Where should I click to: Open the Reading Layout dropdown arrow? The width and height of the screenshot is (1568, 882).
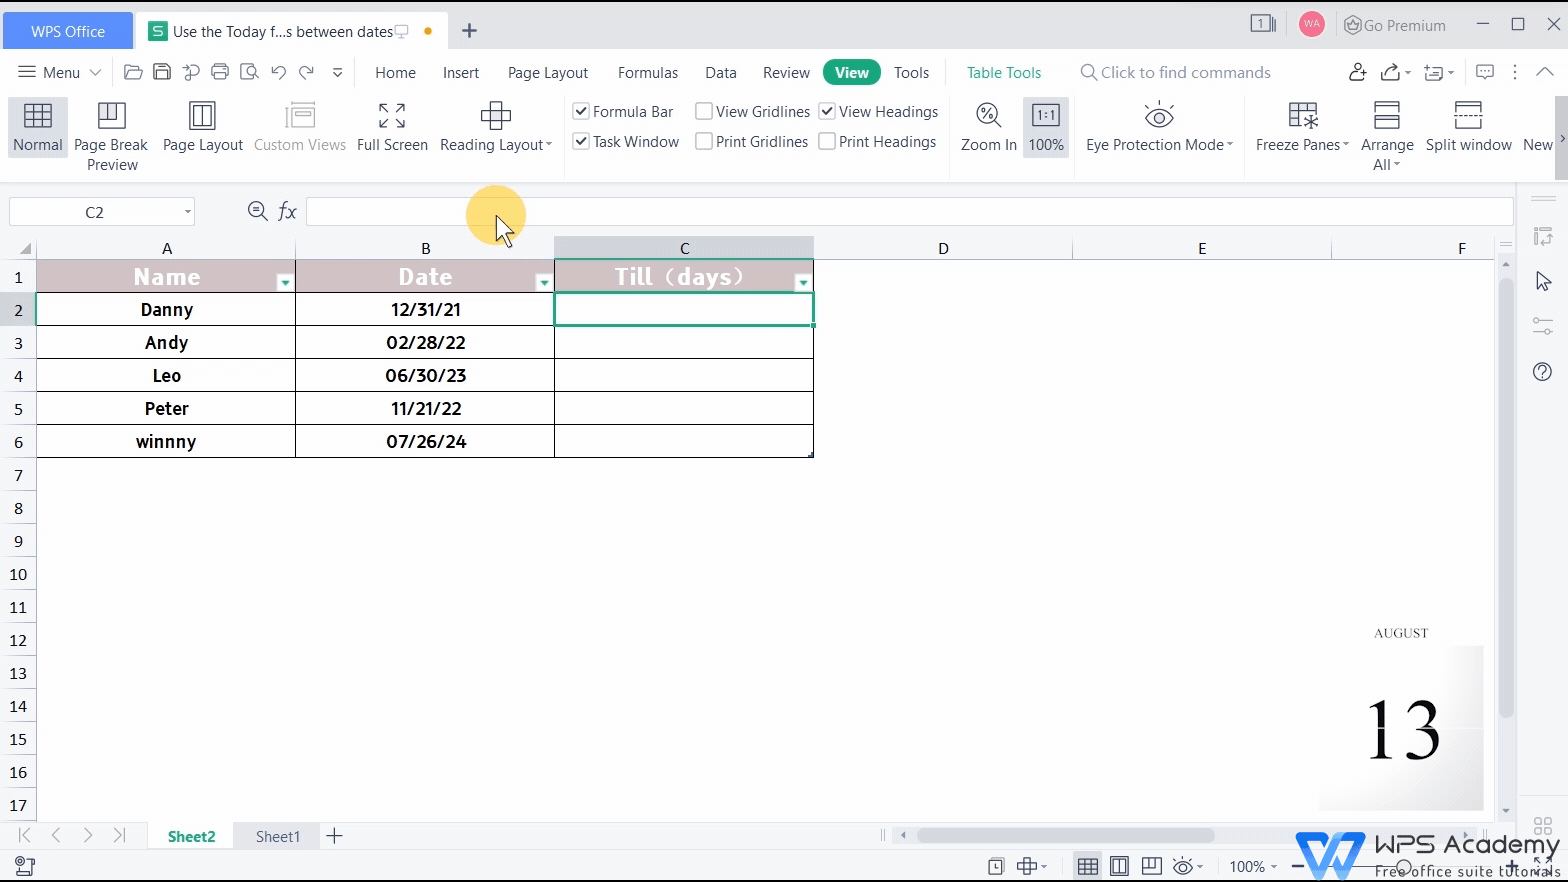click(549, 145)
